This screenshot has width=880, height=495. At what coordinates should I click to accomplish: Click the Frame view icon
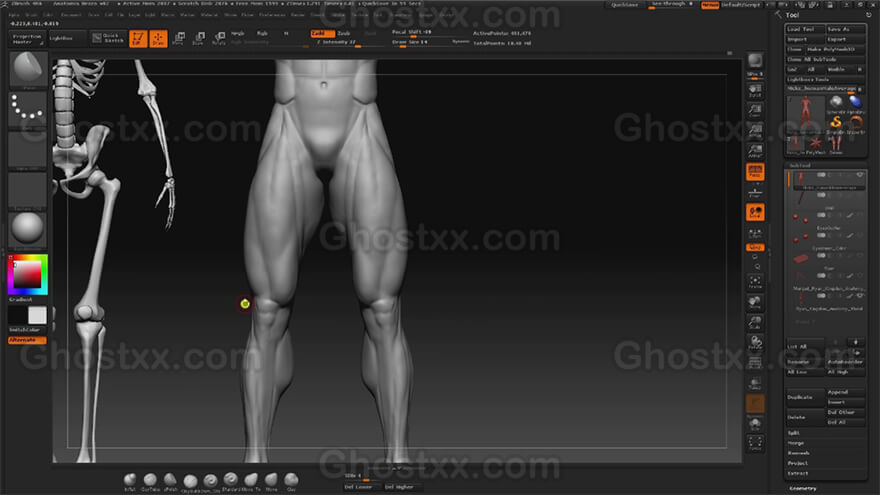click(755, 282)
